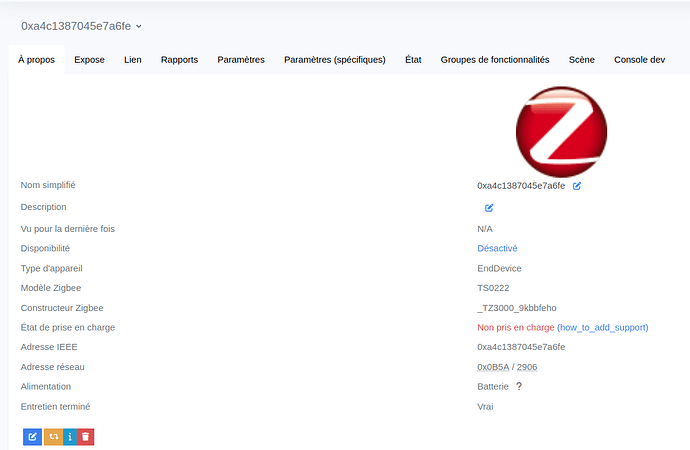
Task: Click the TS0222 Zigbee model value
Action: 493,288
